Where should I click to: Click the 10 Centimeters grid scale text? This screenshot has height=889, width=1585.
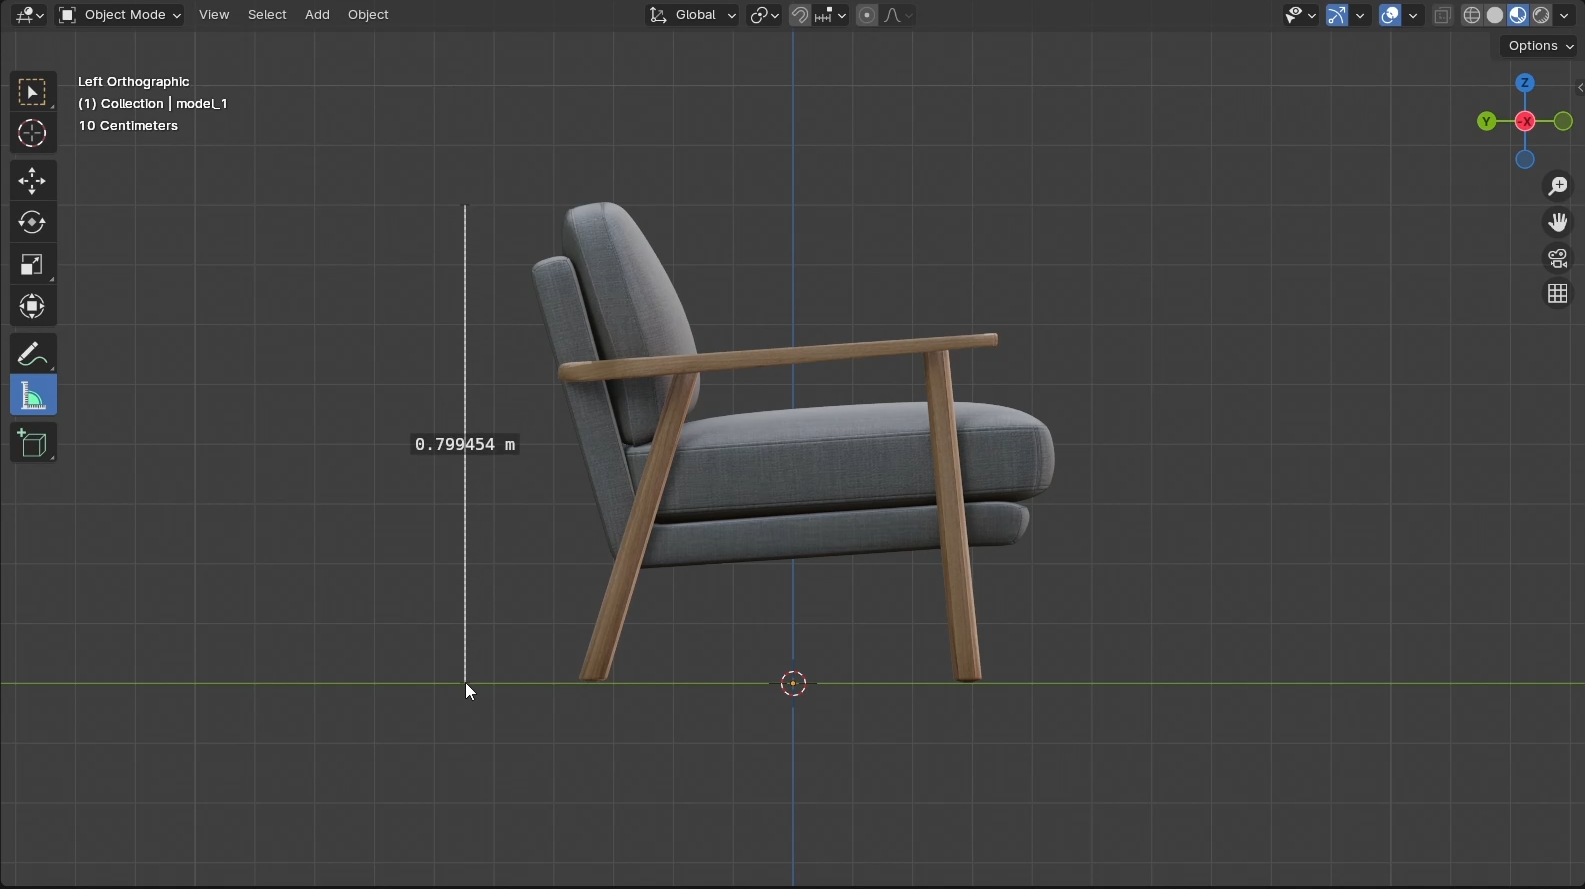pos(128,126)
